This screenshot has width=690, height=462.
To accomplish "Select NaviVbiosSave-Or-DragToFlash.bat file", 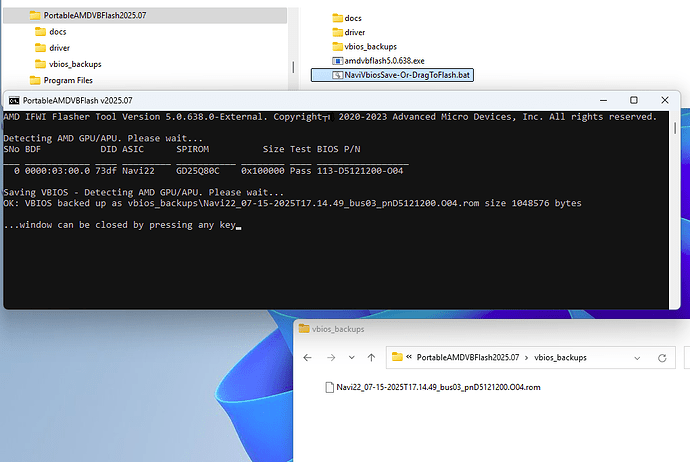I will [x=392, y=75].
